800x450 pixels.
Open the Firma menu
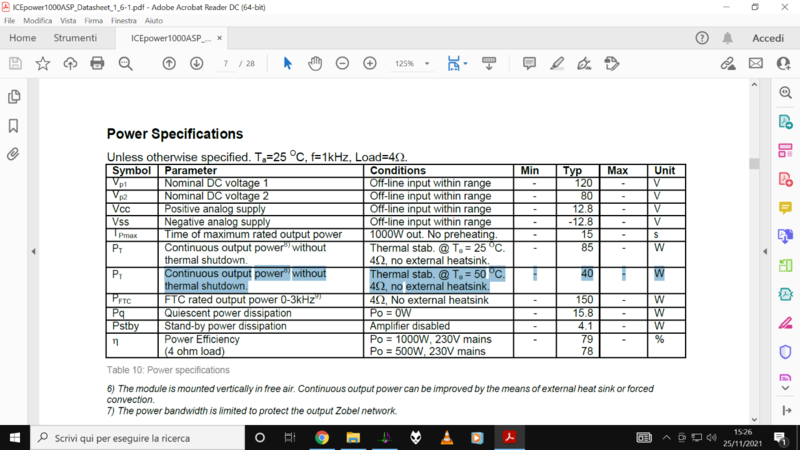[93, 21]
